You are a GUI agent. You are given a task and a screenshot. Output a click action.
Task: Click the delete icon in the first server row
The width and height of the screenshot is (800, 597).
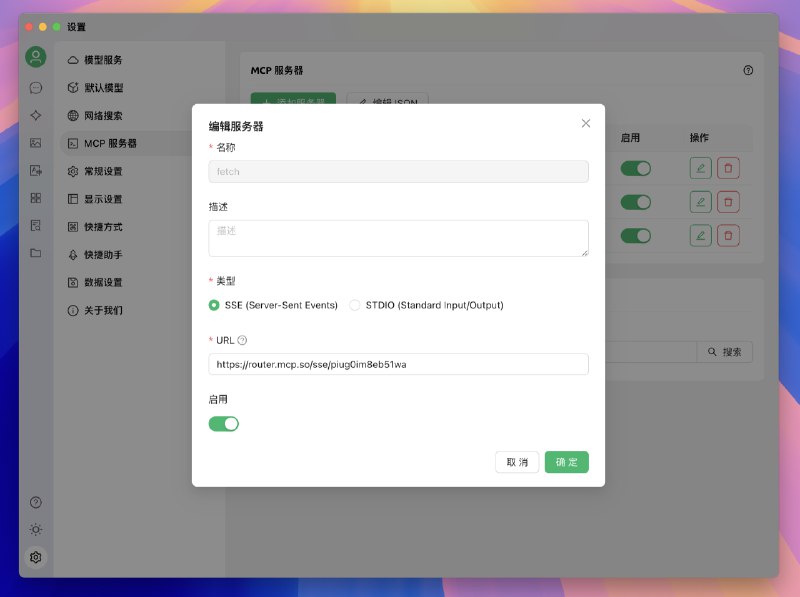click(728, 168)
